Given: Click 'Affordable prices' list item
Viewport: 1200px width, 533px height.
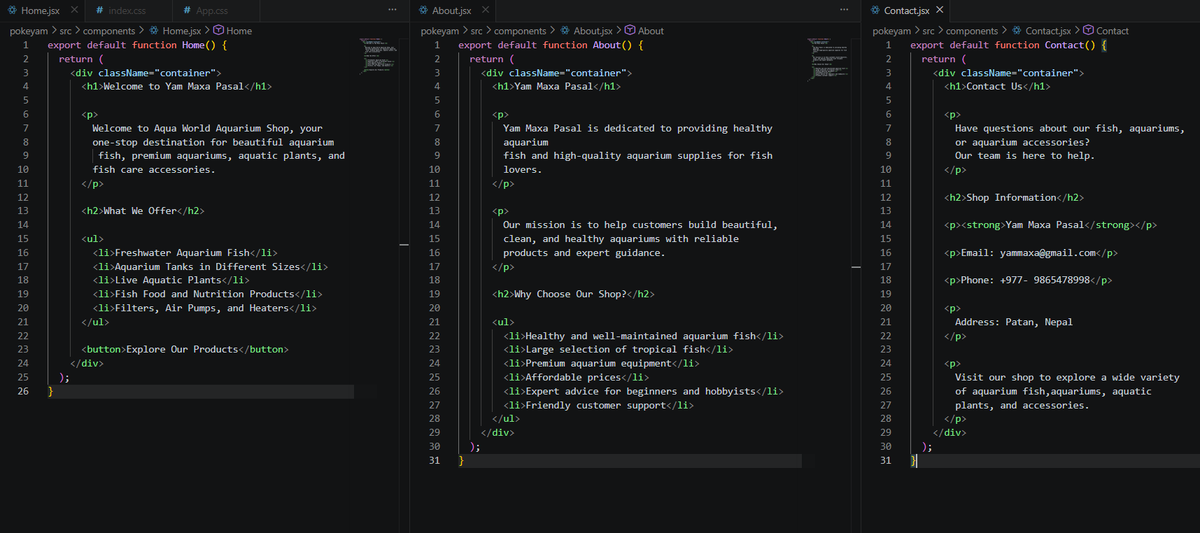Looking at the screenshot, I should [577, 378].
